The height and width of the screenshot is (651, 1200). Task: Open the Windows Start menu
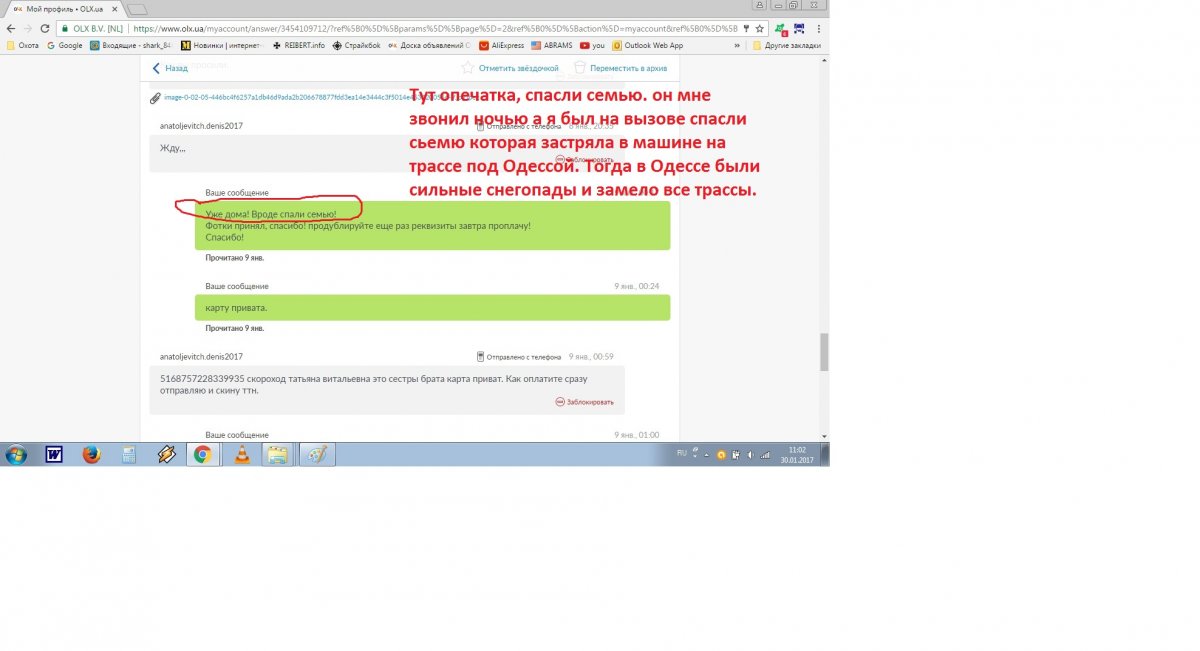[16, 455]
